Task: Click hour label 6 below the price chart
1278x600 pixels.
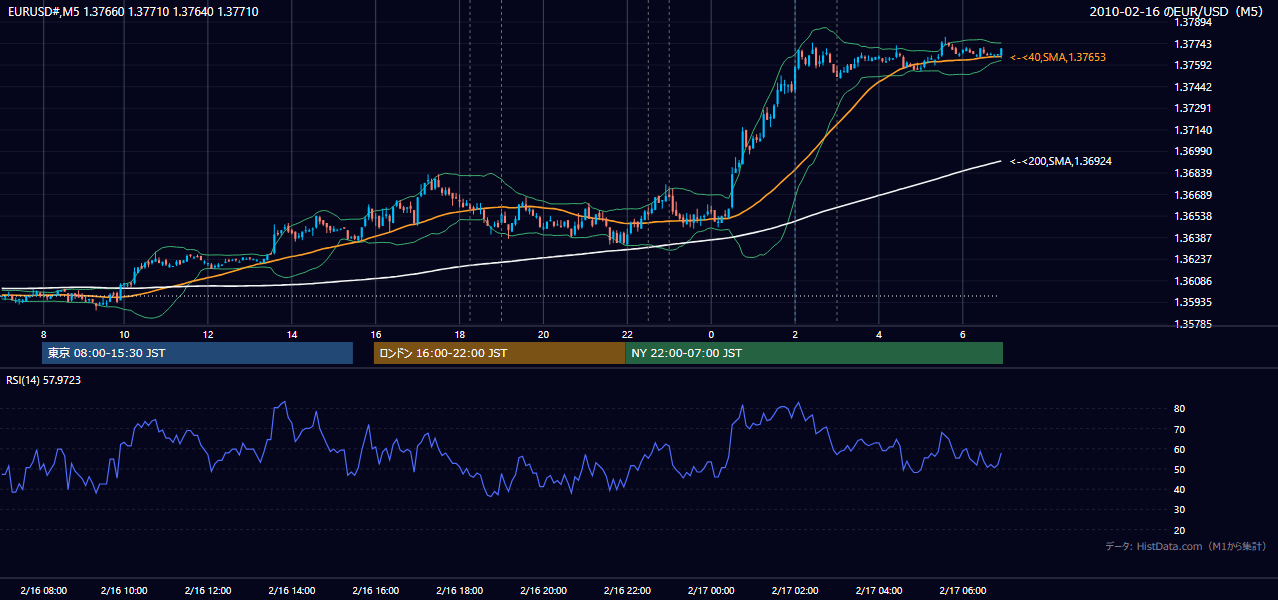Action: (963, 334)
